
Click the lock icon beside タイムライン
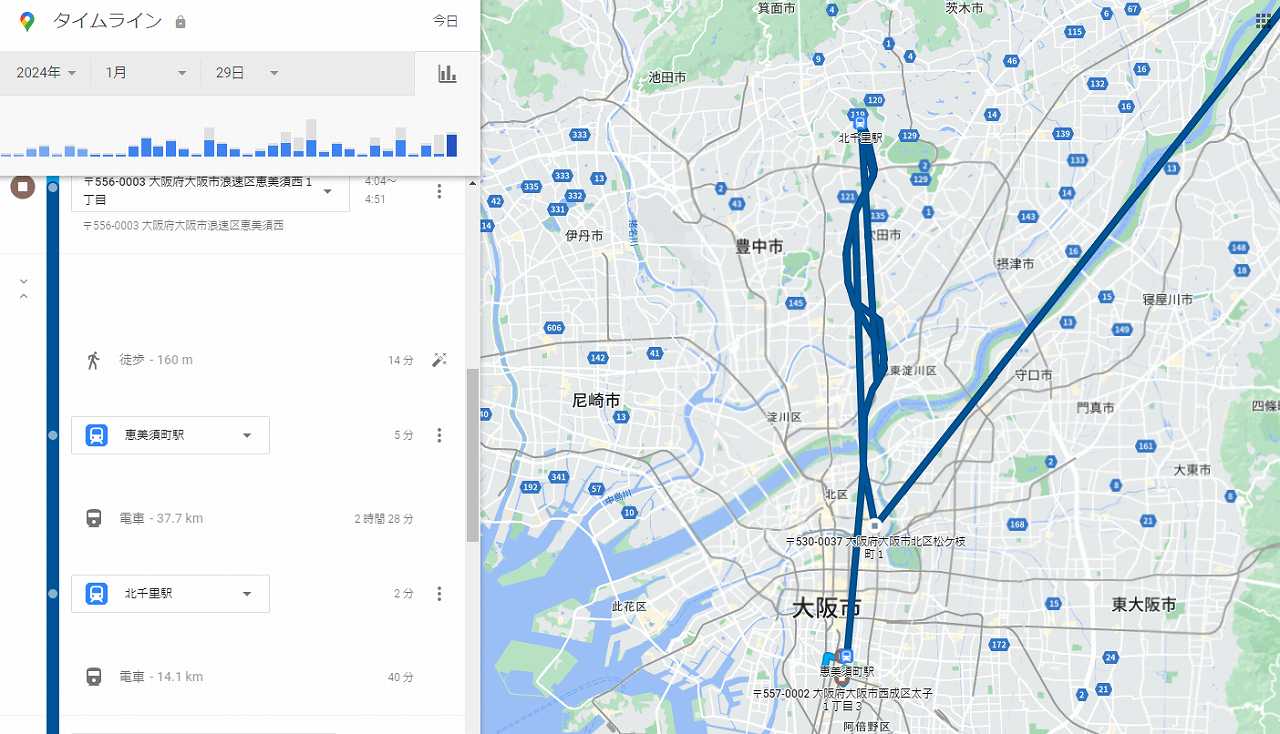(x=180, y=22)
